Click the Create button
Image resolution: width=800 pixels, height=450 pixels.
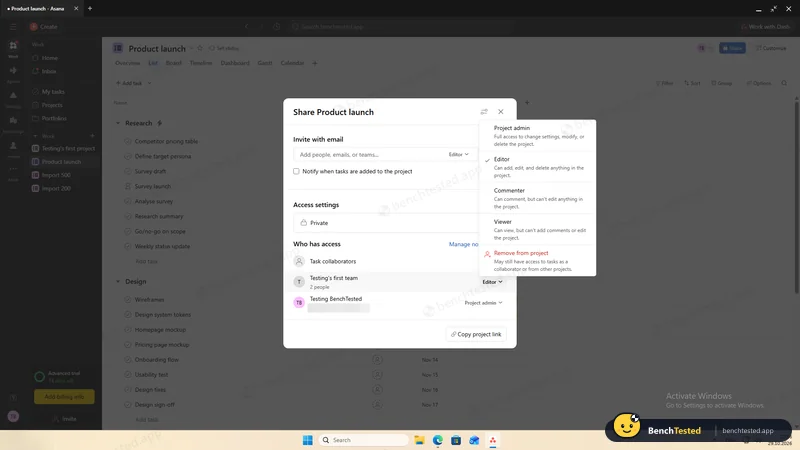point(44,27)
